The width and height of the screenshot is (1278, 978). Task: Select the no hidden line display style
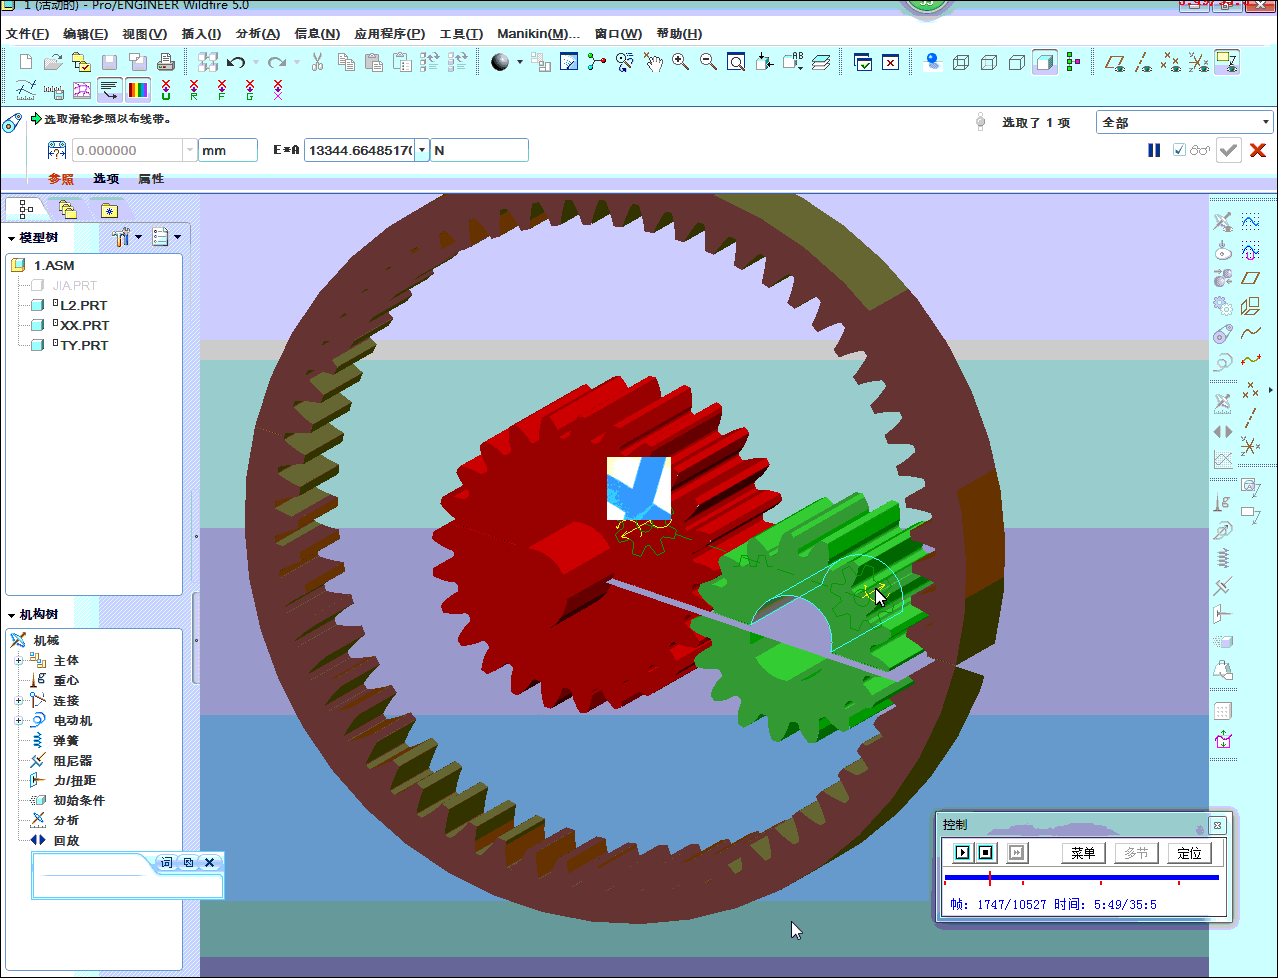[x=1017, y=62]
